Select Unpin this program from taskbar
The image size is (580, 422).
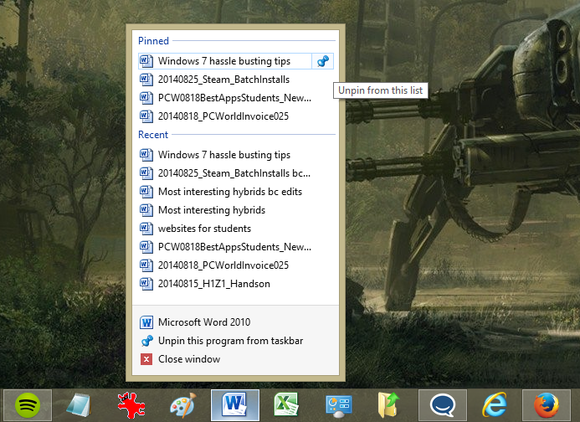[x=225, y=341]
